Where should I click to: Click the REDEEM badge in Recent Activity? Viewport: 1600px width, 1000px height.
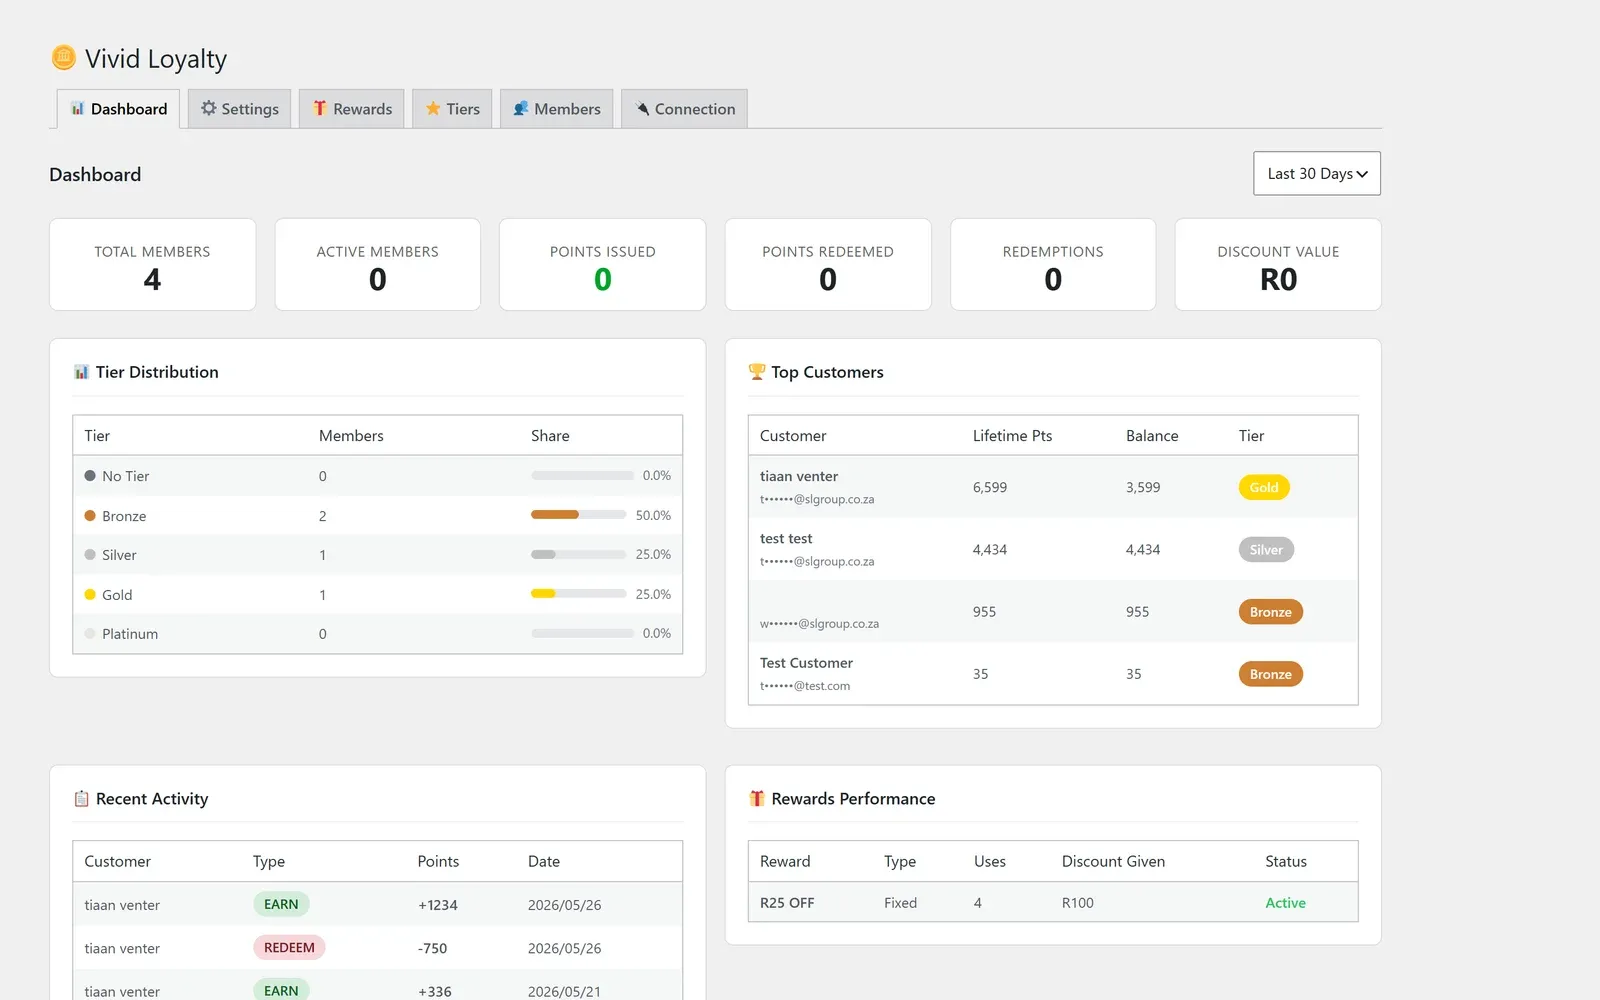tap(289, 948)
